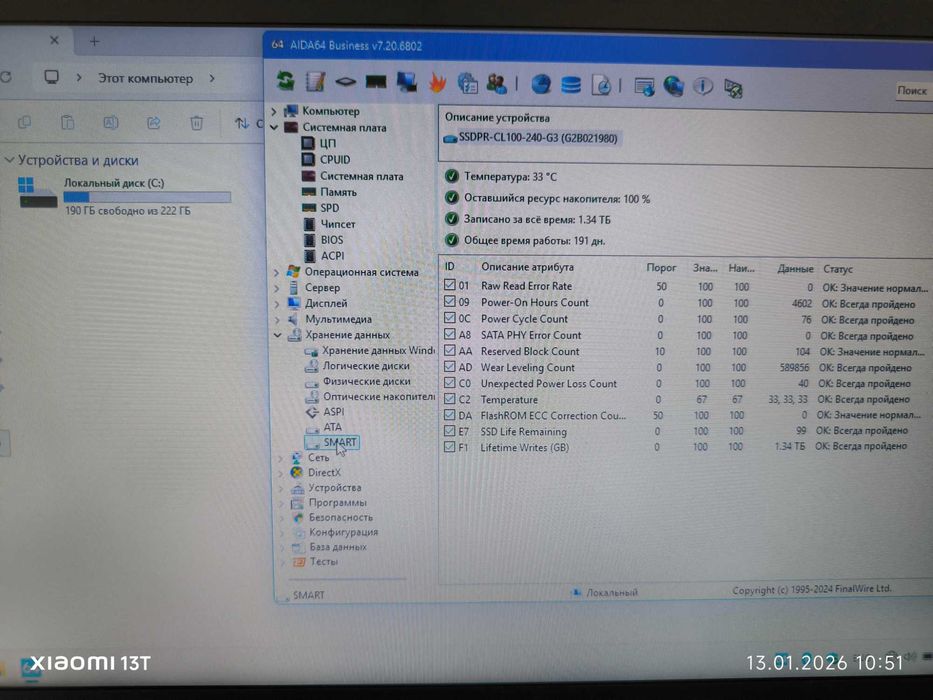
Task: Expand the Дисплей tree node
Action: click(x=277, y=304)
